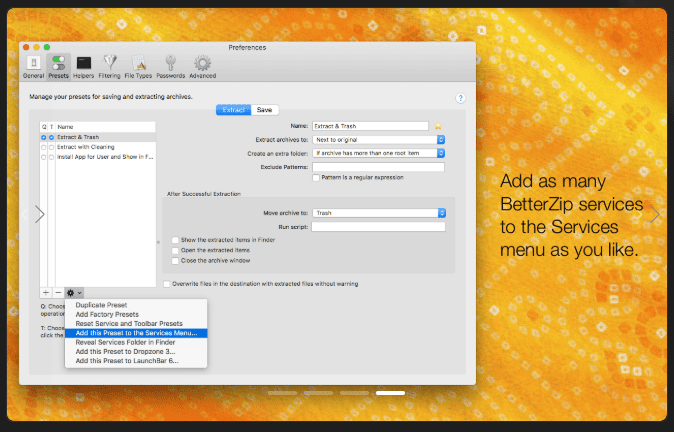
Task: Open the Move archive to dropdown
Action: (379, 213)
